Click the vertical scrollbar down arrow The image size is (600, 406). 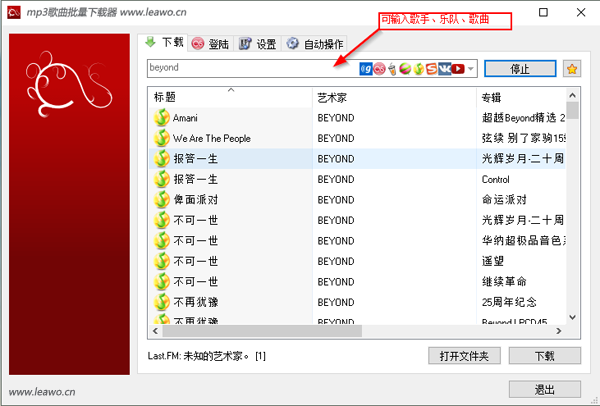coord(572,317)
